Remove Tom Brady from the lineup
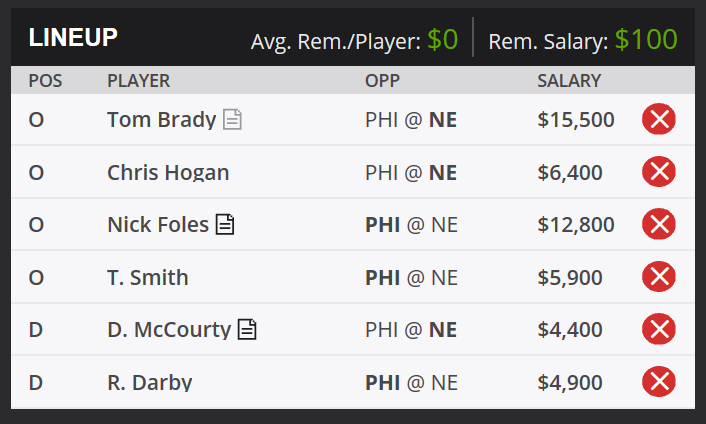The image size is (706, 424). (x=659, y=119)
